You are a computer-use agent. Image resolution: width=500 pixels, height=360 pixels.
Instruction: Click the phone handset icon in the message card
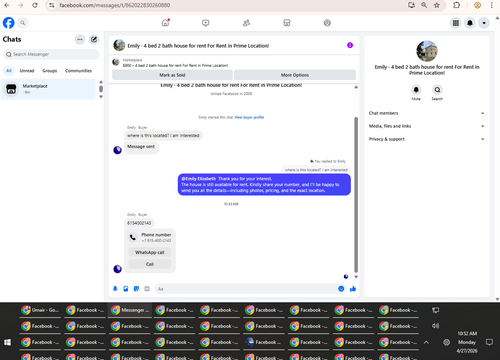133,237
